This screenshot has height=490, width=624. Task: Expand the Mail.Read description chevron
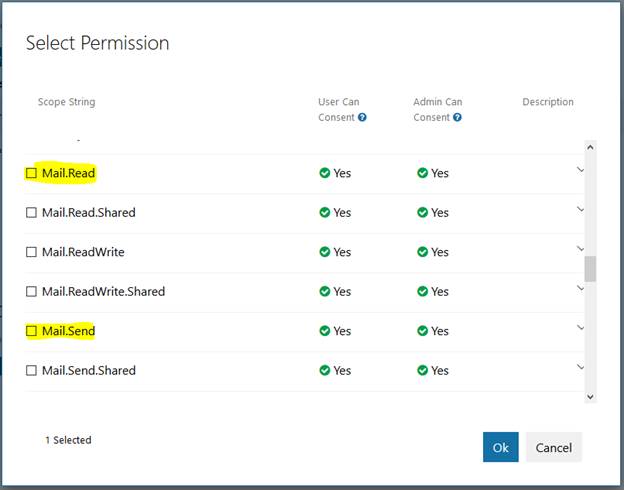click(581, 170)
